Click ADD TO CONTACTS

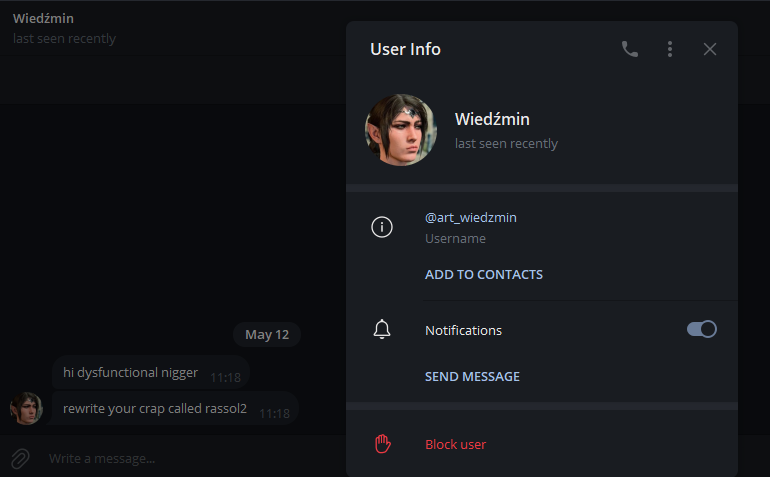(x=484, y=274)
